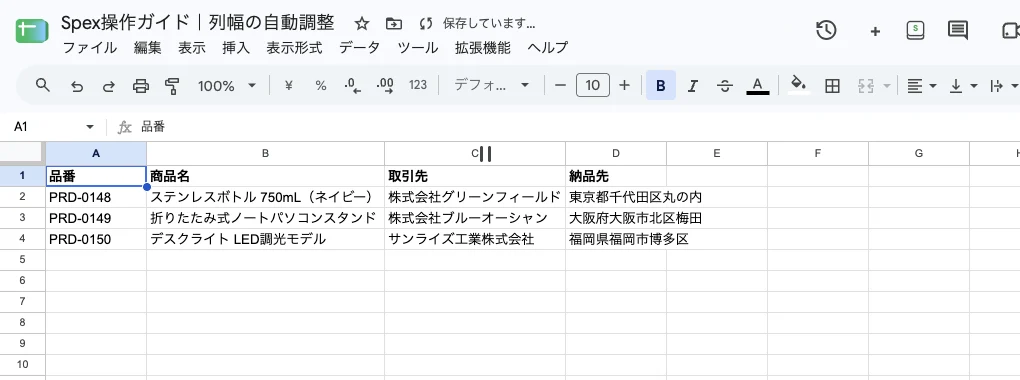Open the ファイル menu
The height and width of the screenshot is (380, 1020).
(89, 48)
